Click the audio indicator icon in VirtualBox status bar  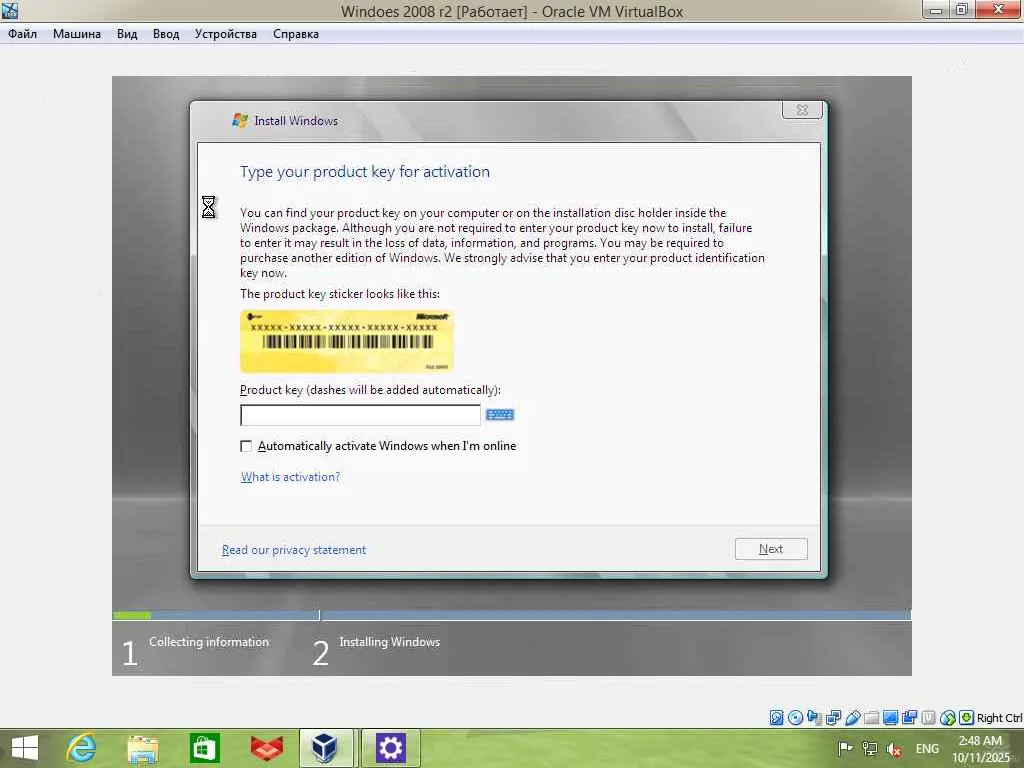tap(814, 718)
